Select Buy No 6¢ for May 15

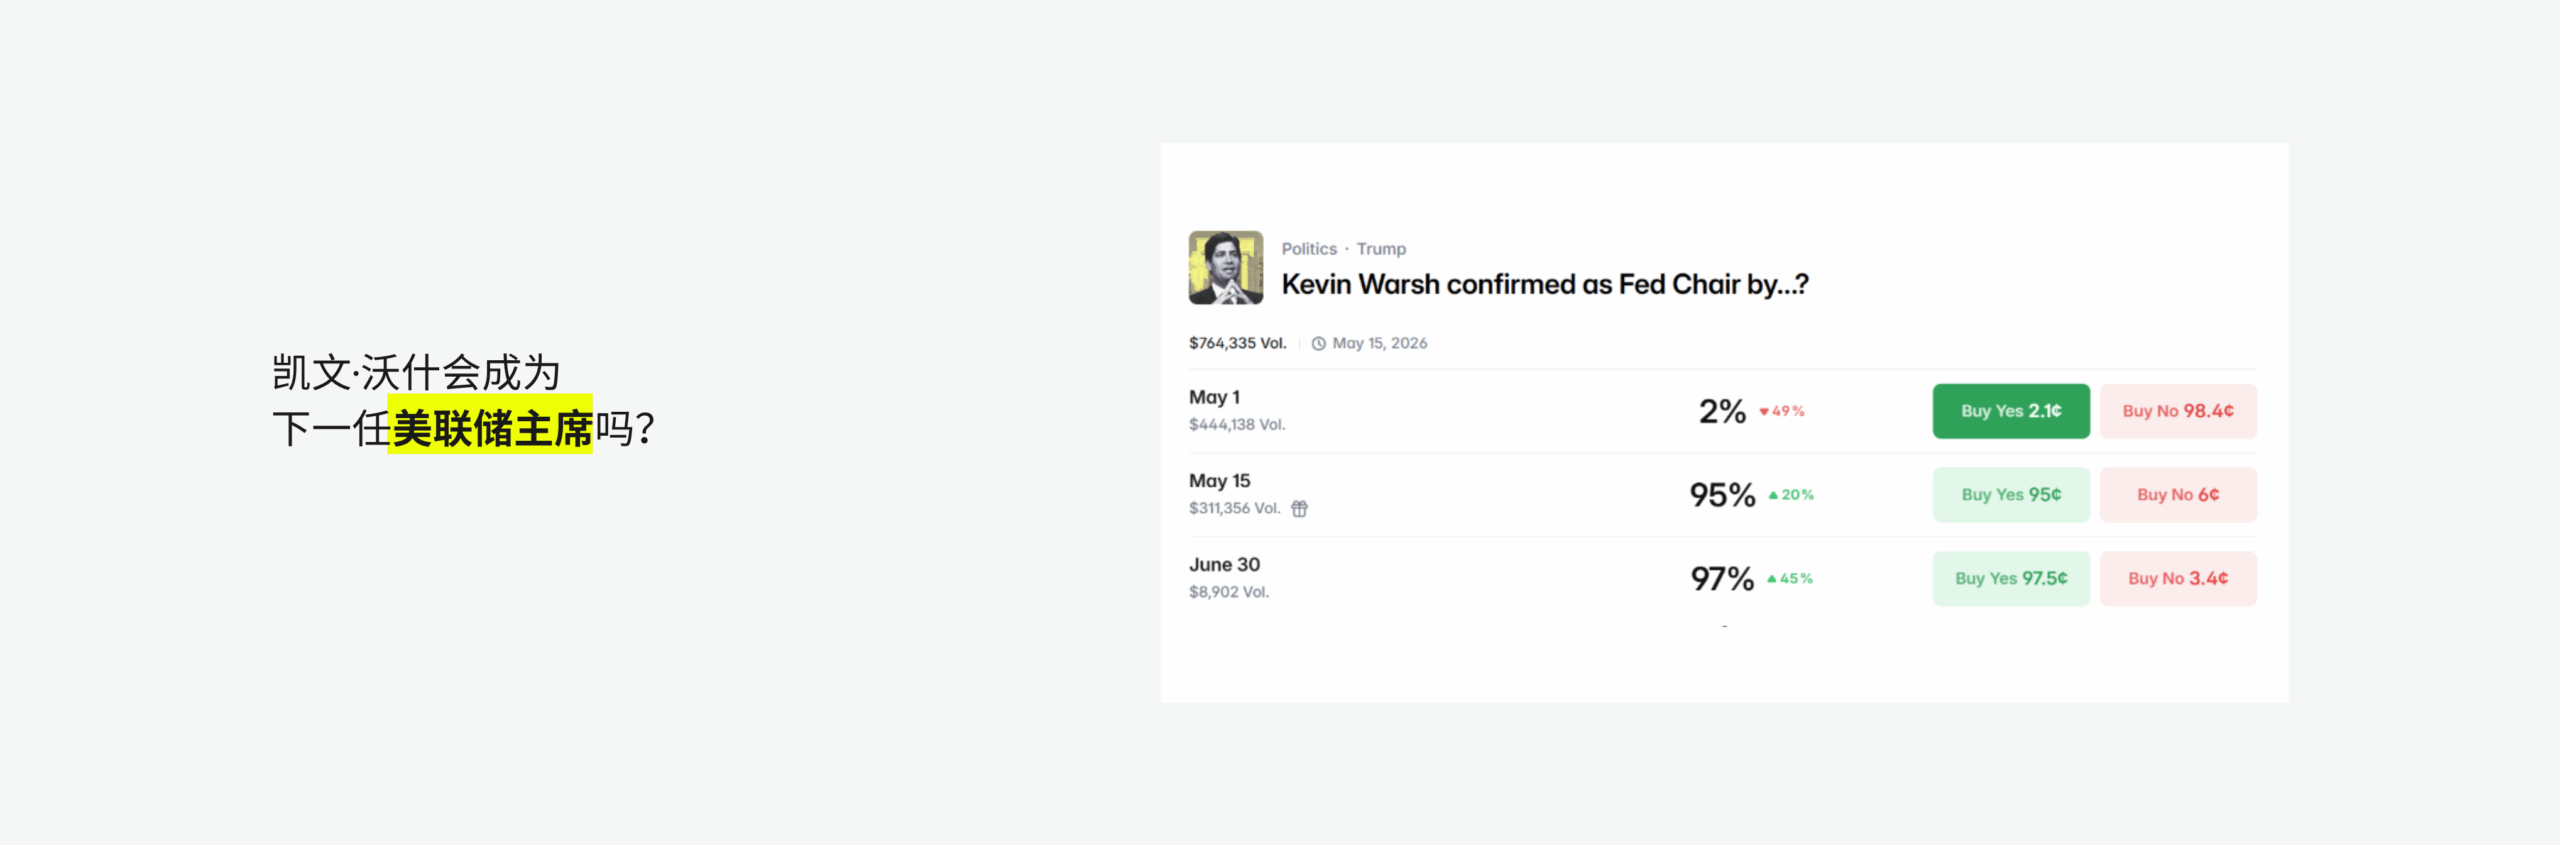[x=2177, y=495]
